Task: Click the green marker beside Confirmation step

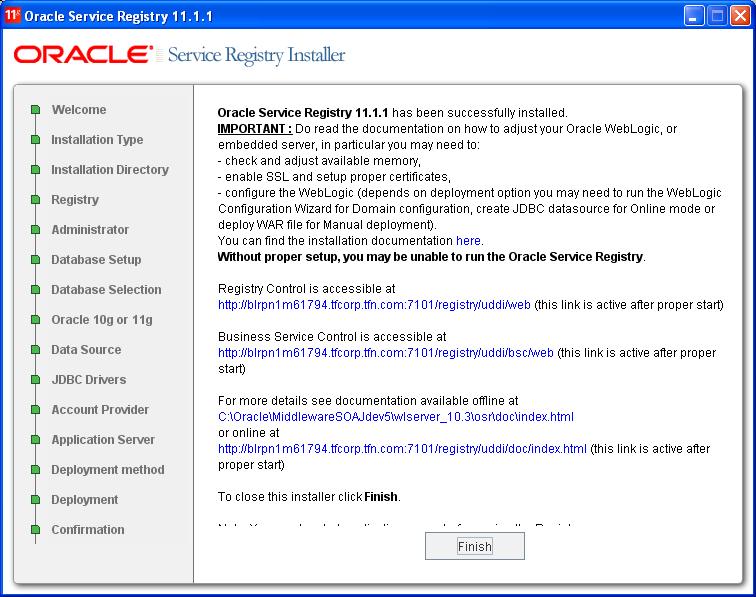Action: 35,529
